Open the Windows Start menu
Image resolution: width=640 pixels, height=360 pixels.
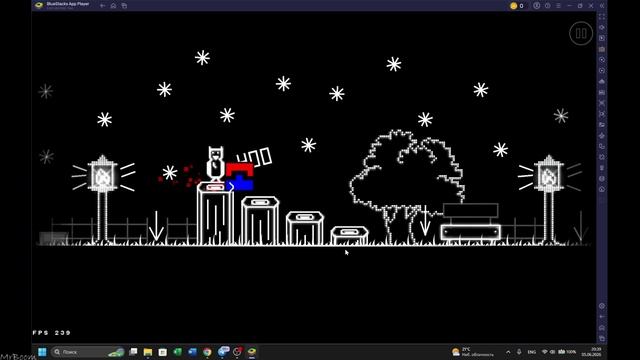(x=42, y=352)
